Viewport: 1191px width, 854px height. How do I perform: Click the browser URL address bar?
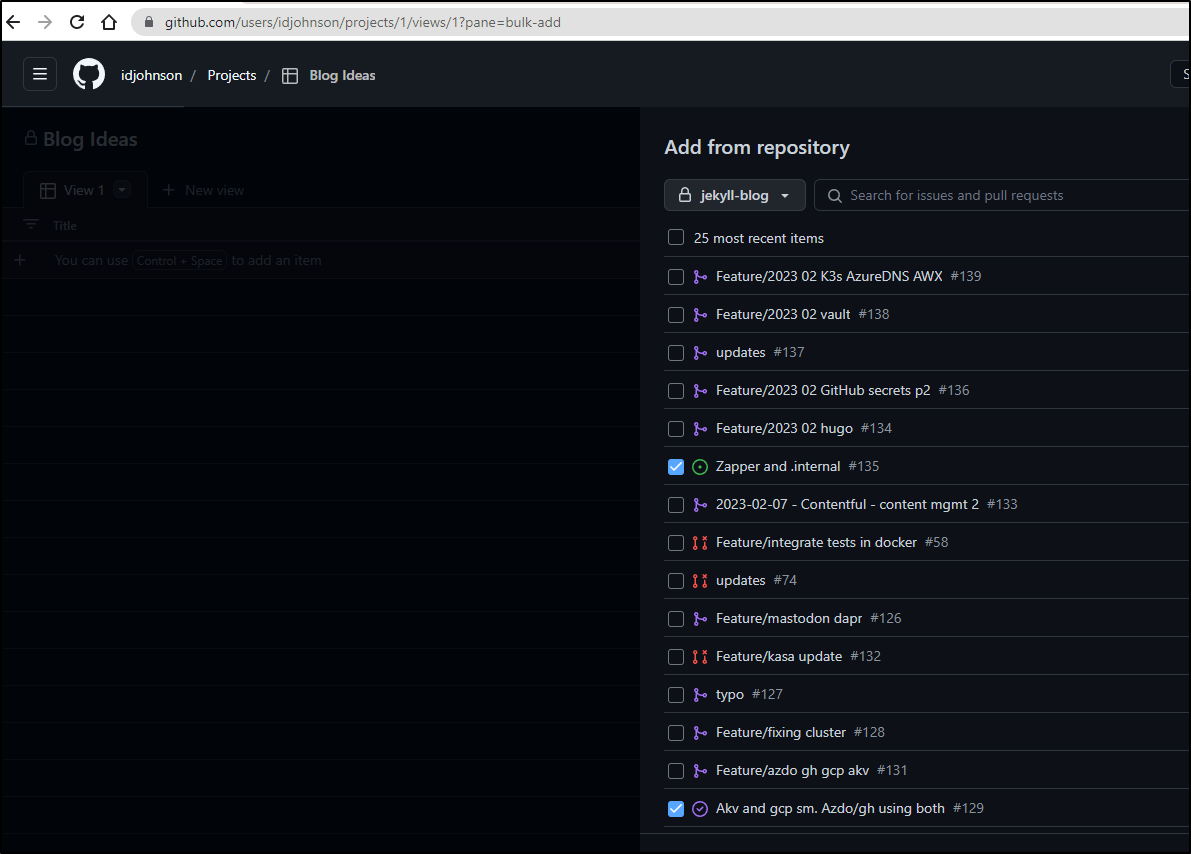[661, 22]
